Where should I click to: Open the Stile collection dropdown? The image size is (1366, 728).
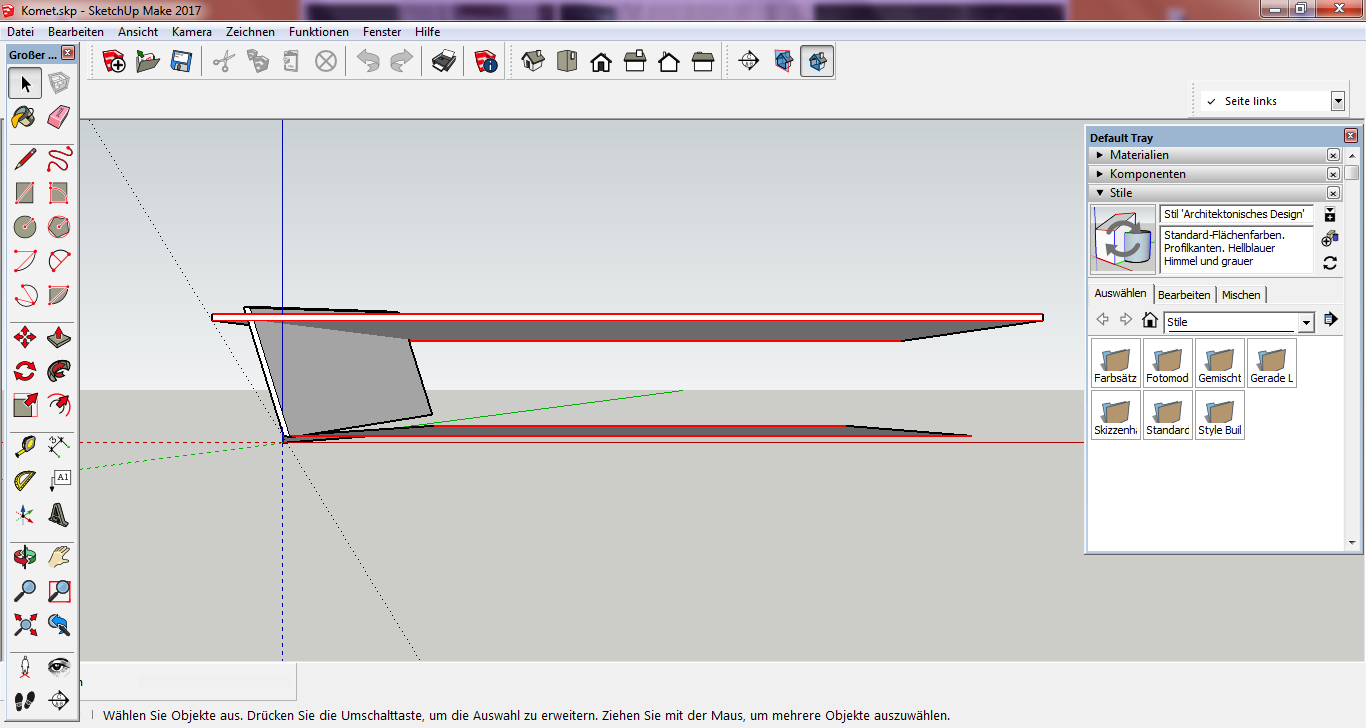[x=1305, y=322]
